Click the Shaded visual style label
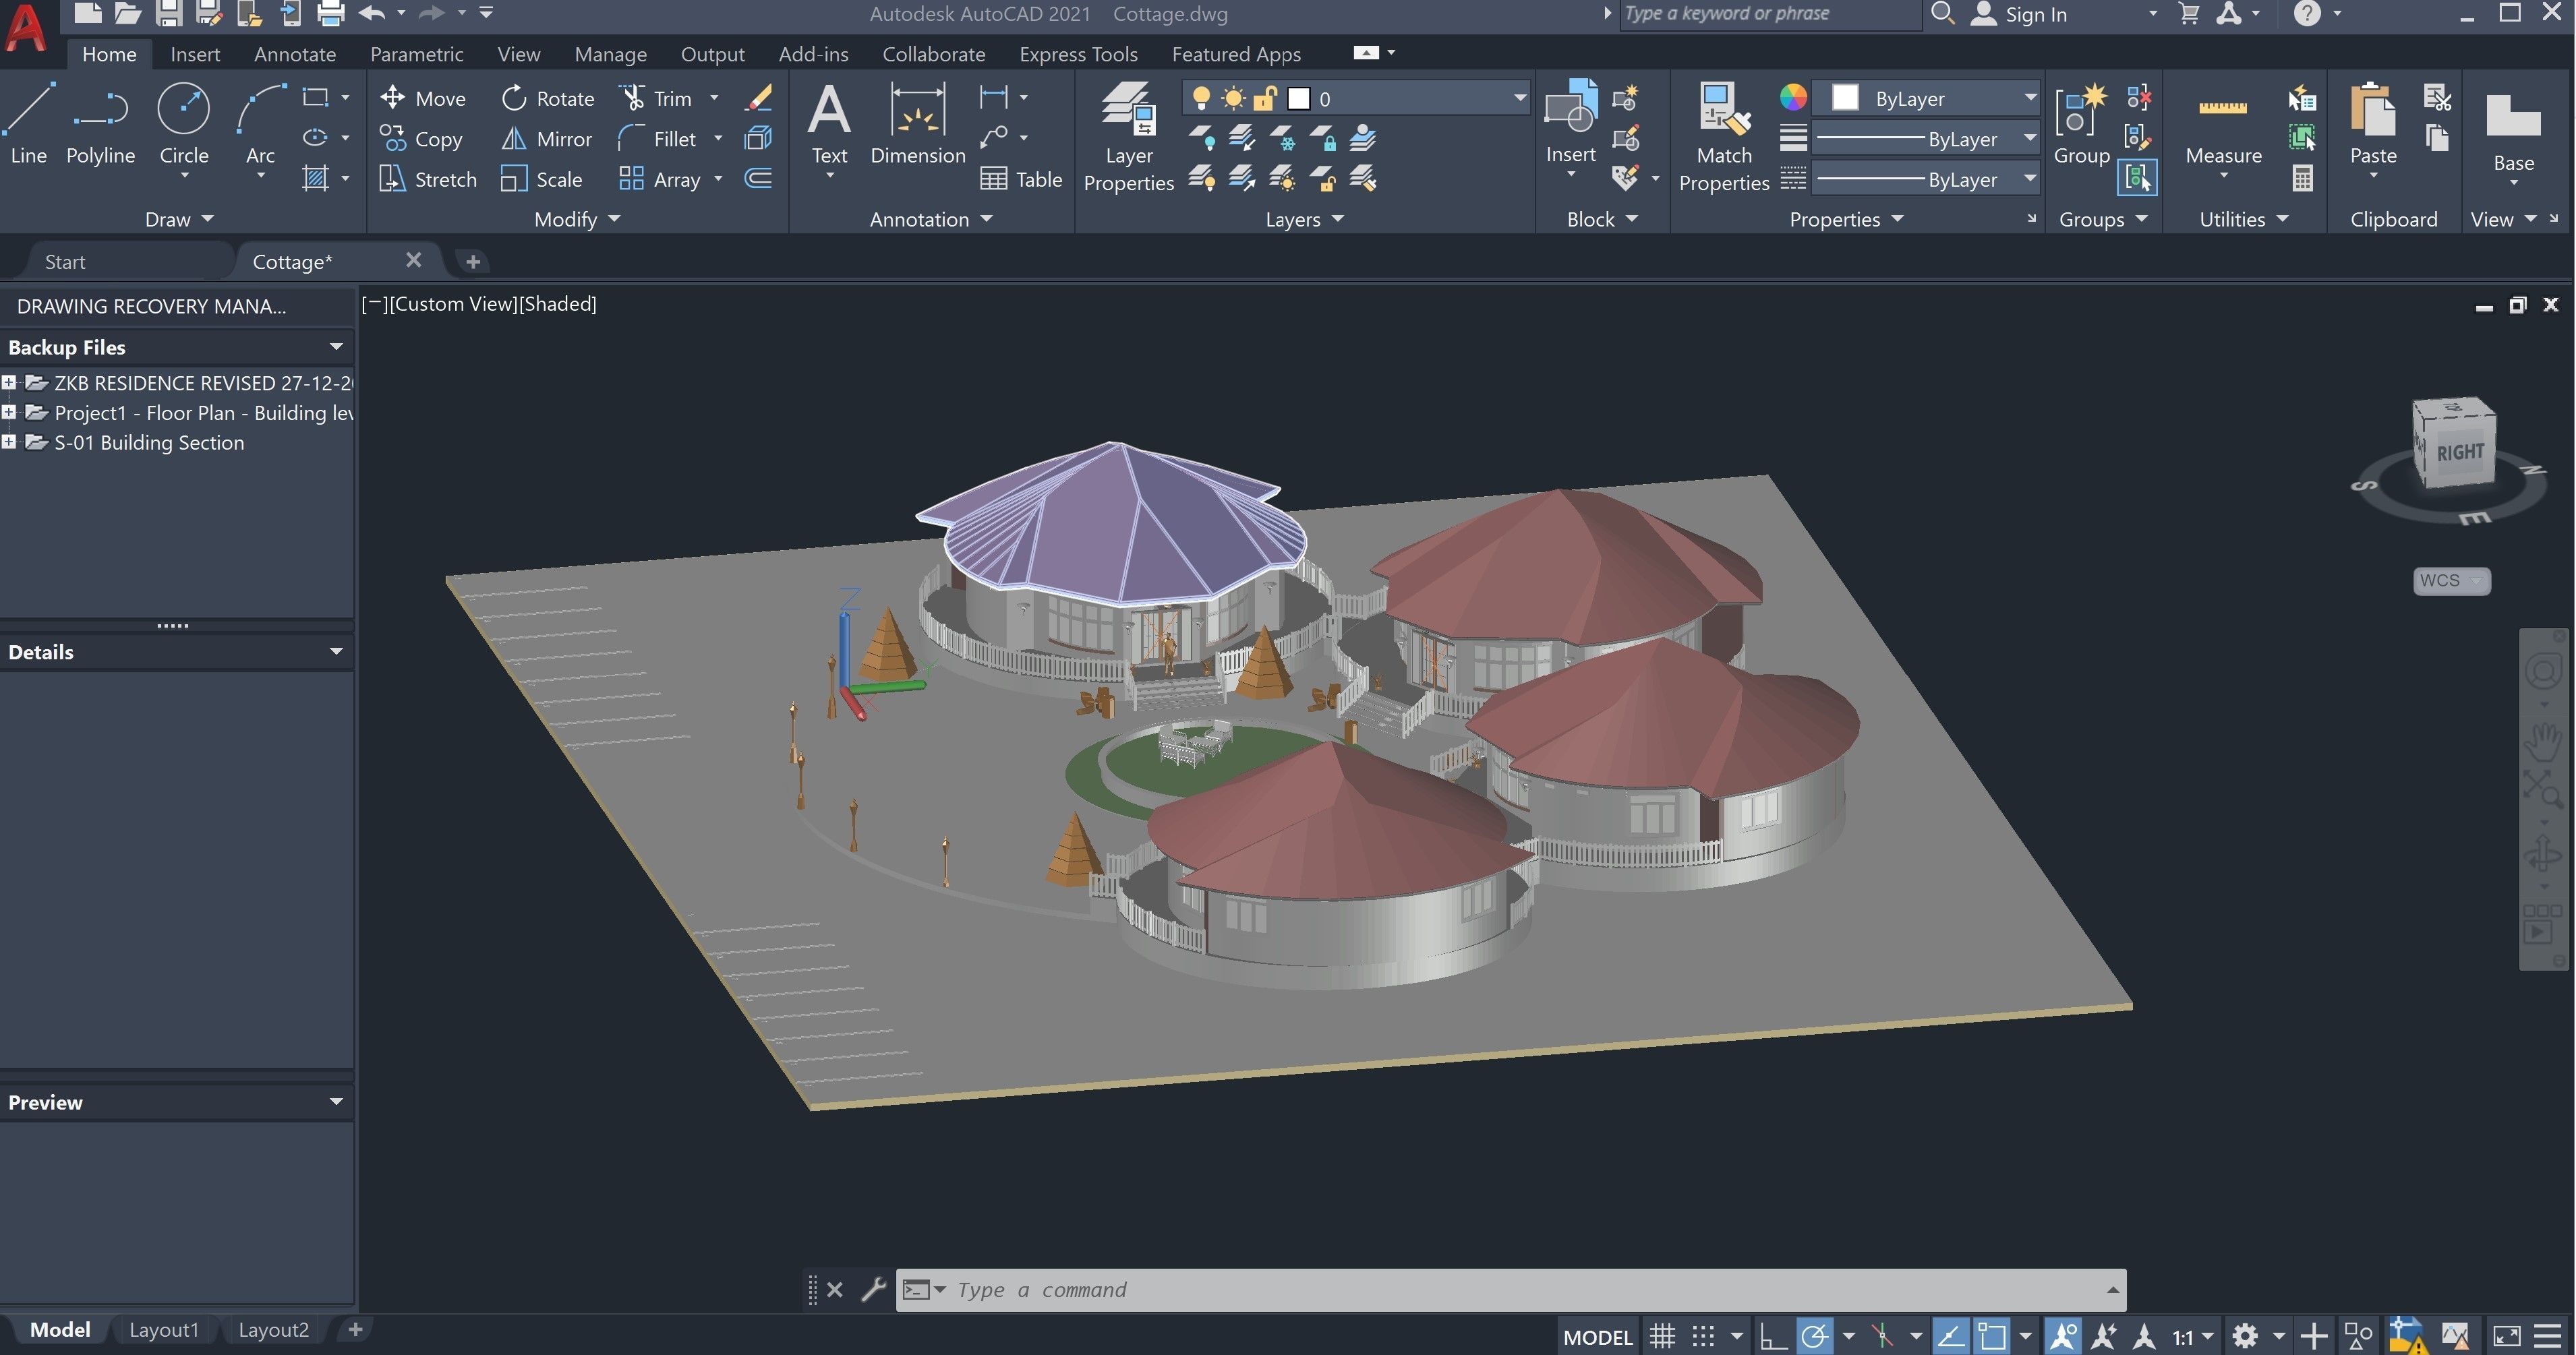The image size is (2576, 1355). (x=558, y=304)
